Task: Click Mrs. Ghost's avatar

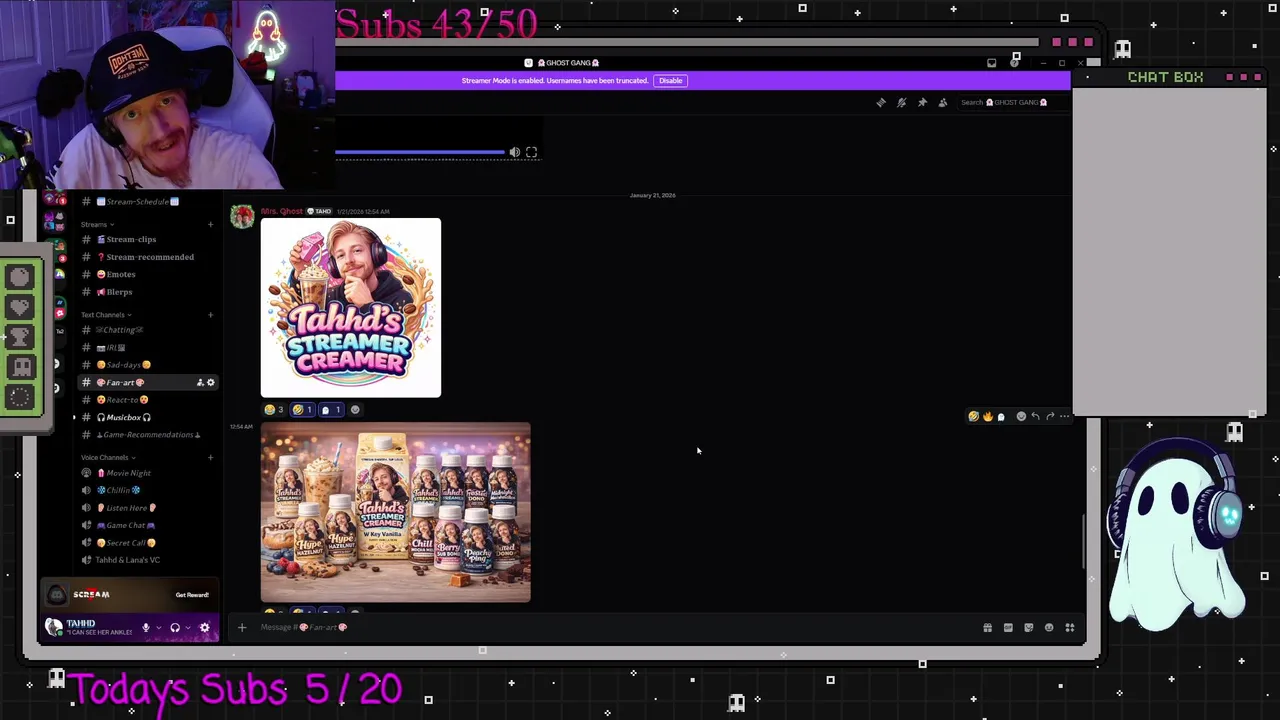Action: pos(242,217)
